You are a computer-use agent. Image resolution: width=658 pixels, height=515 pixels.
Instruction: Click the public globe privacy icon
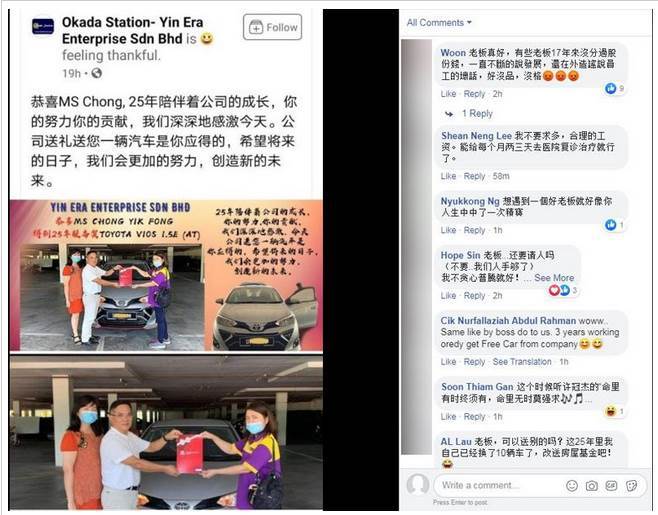click(x=97, y=73)
